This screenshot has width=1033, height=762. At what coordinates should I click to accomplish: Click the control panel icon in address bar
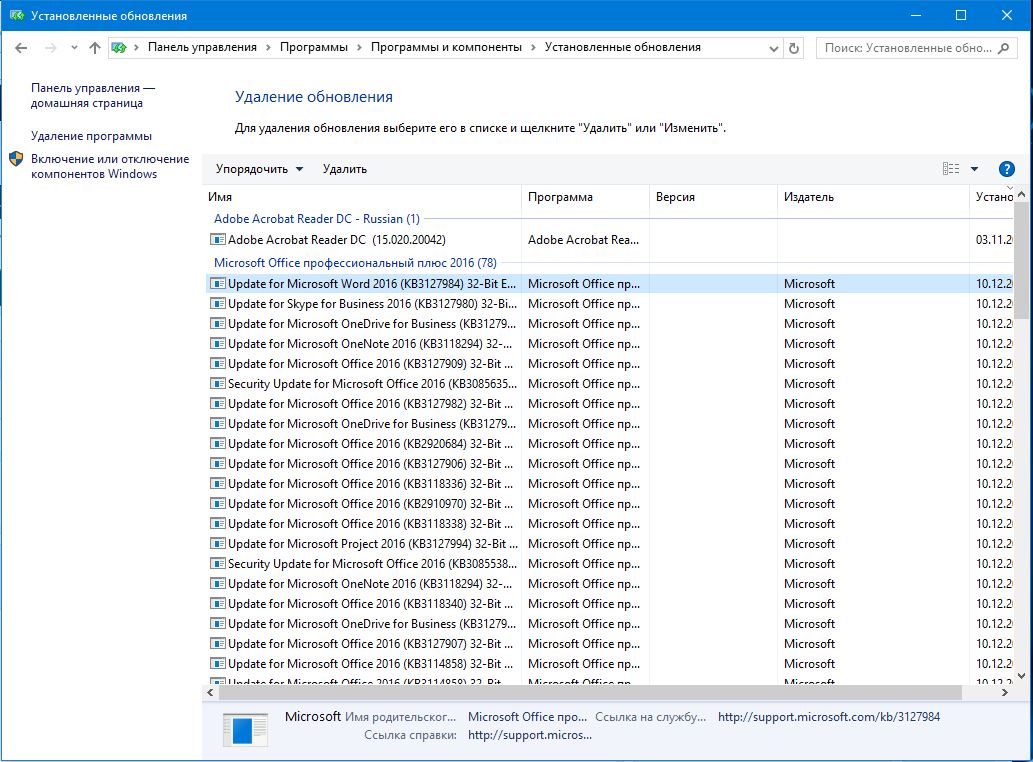120,47
